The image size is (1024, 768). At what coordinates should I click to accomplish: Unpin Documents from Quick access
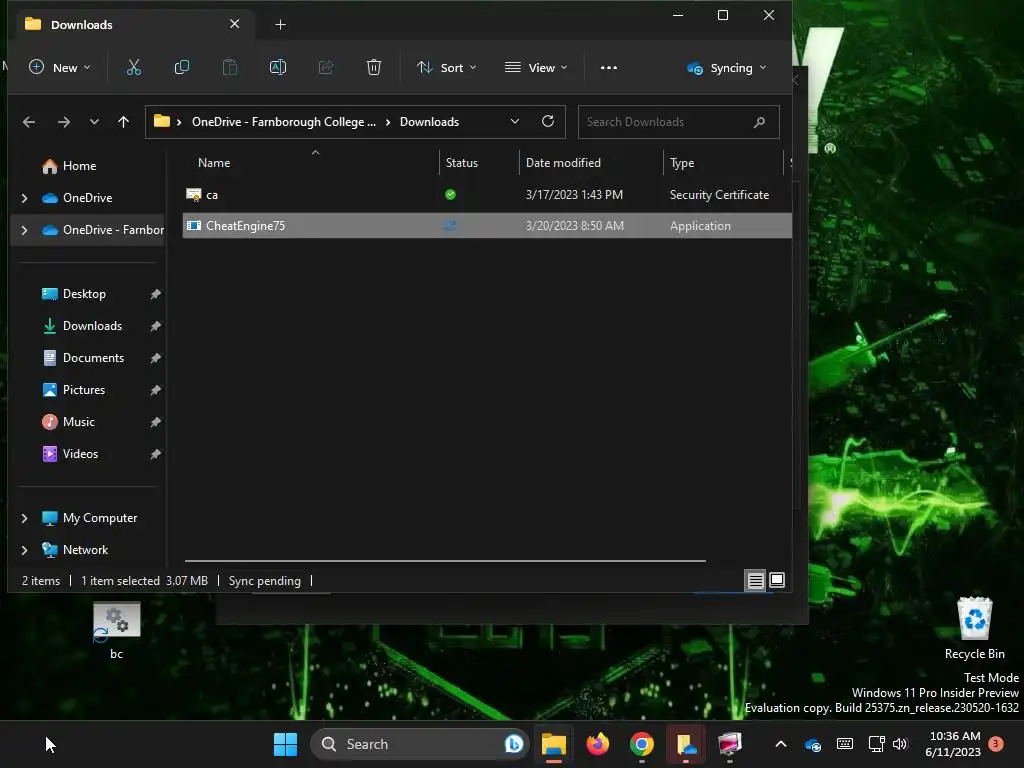(155, 359)
